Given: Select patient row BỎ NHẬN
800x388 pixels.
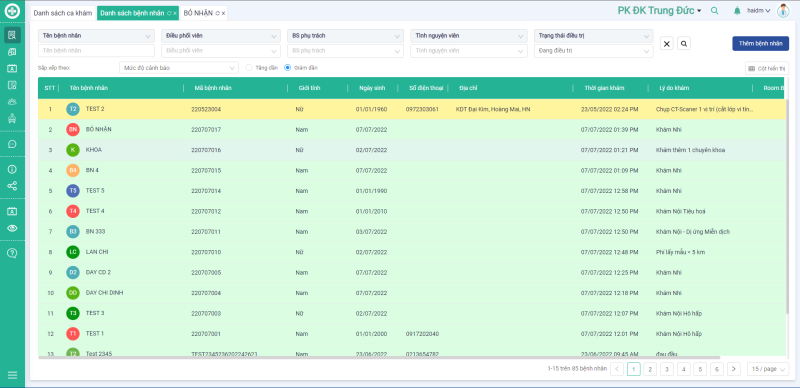Looking at the screenshot, I should point(412,130).
